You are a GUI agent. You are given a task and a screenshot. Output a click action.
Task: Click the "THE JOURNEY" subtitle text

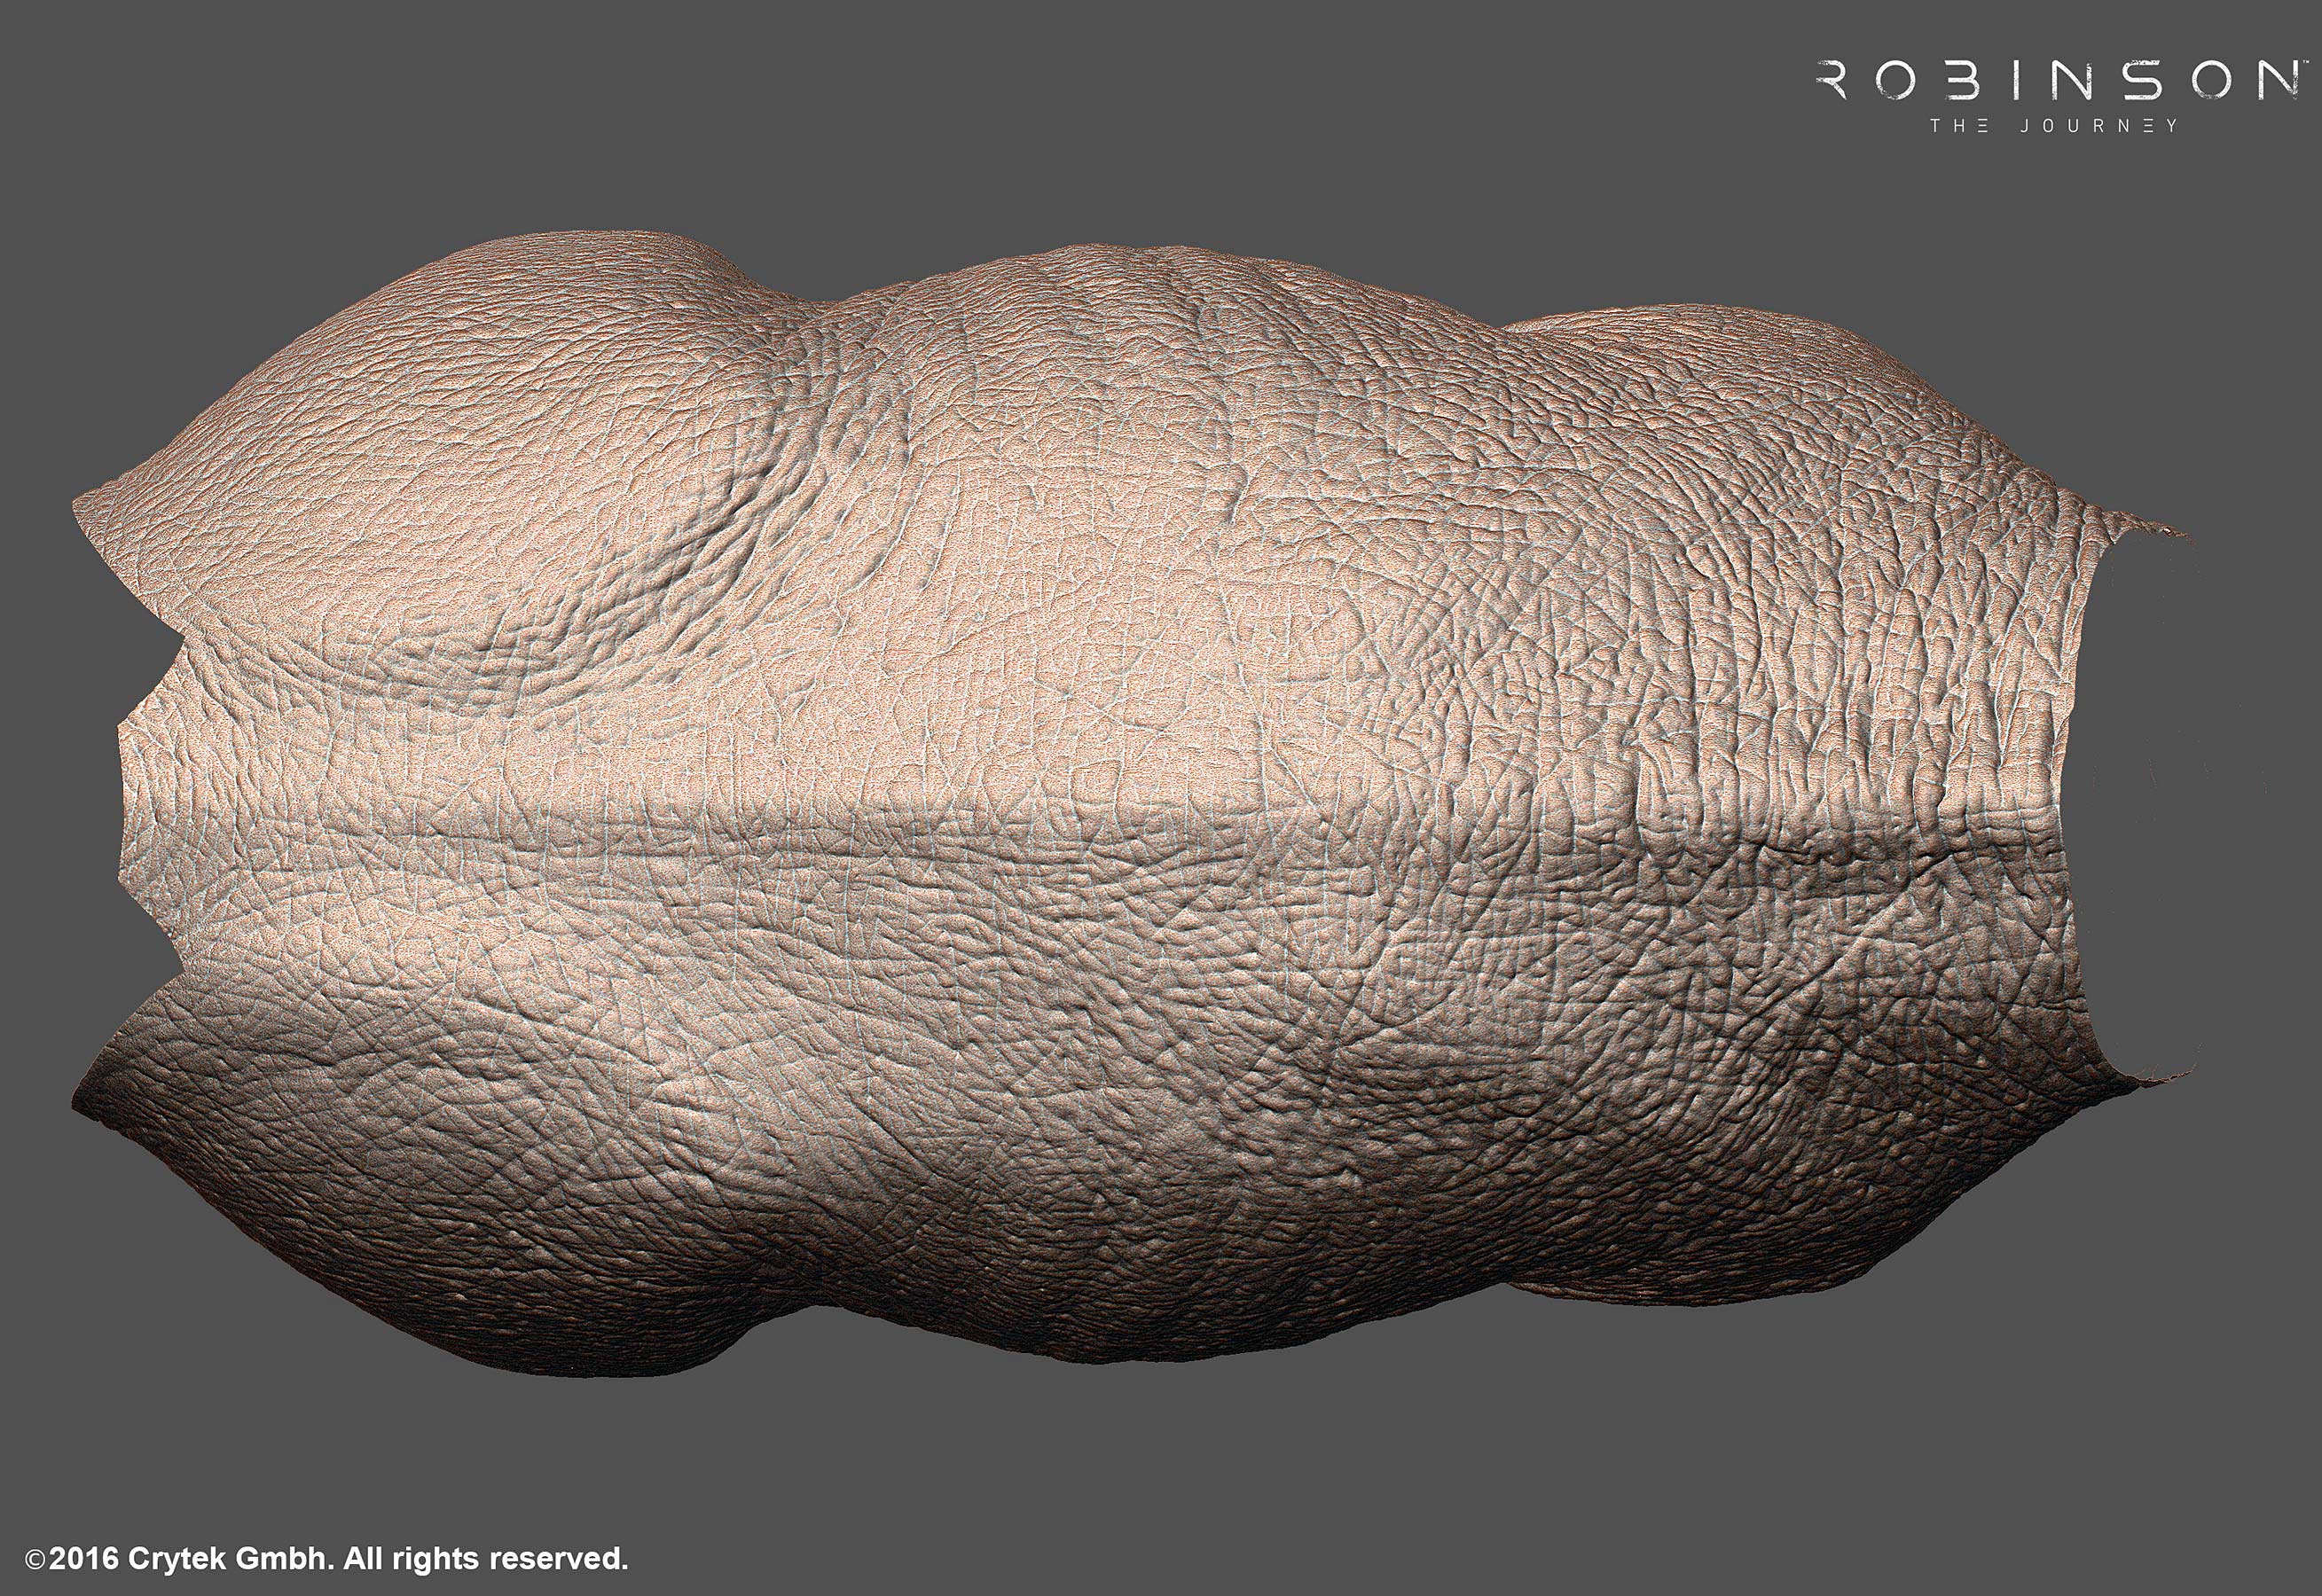[x=2054, y=126]
